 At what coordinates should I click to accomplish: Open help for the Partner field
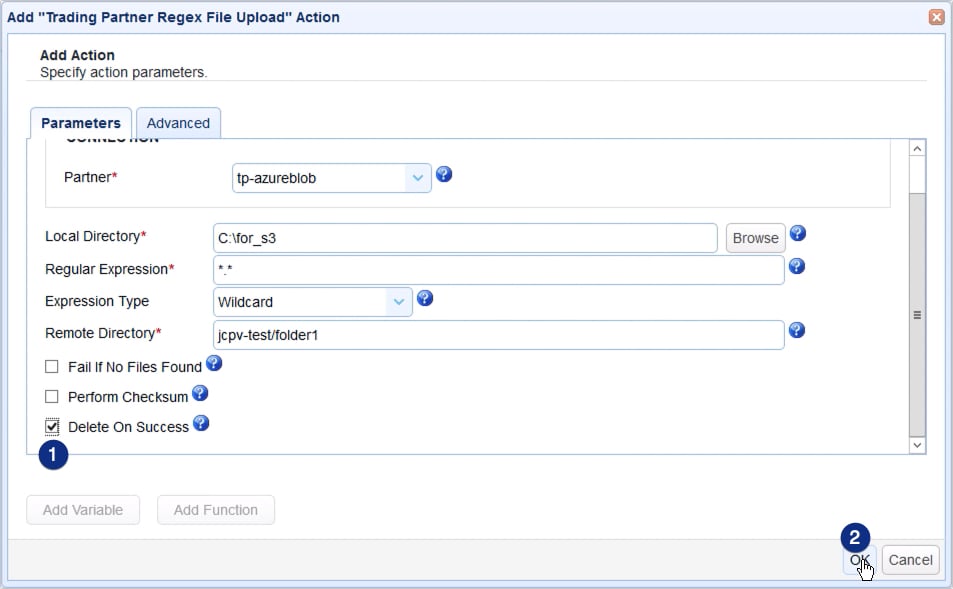tap(443, 174)
